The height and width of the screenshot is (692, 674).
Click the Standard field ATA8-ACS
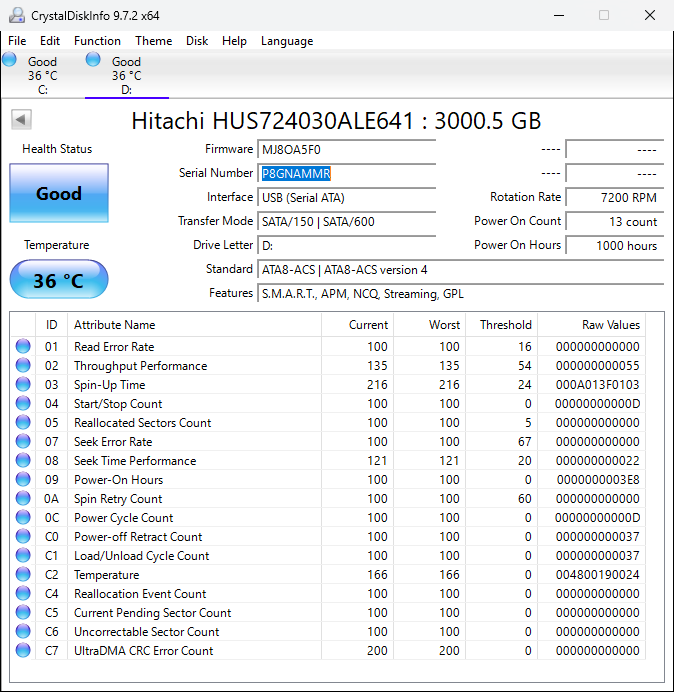pyautogui.click(x=461, y=270)
